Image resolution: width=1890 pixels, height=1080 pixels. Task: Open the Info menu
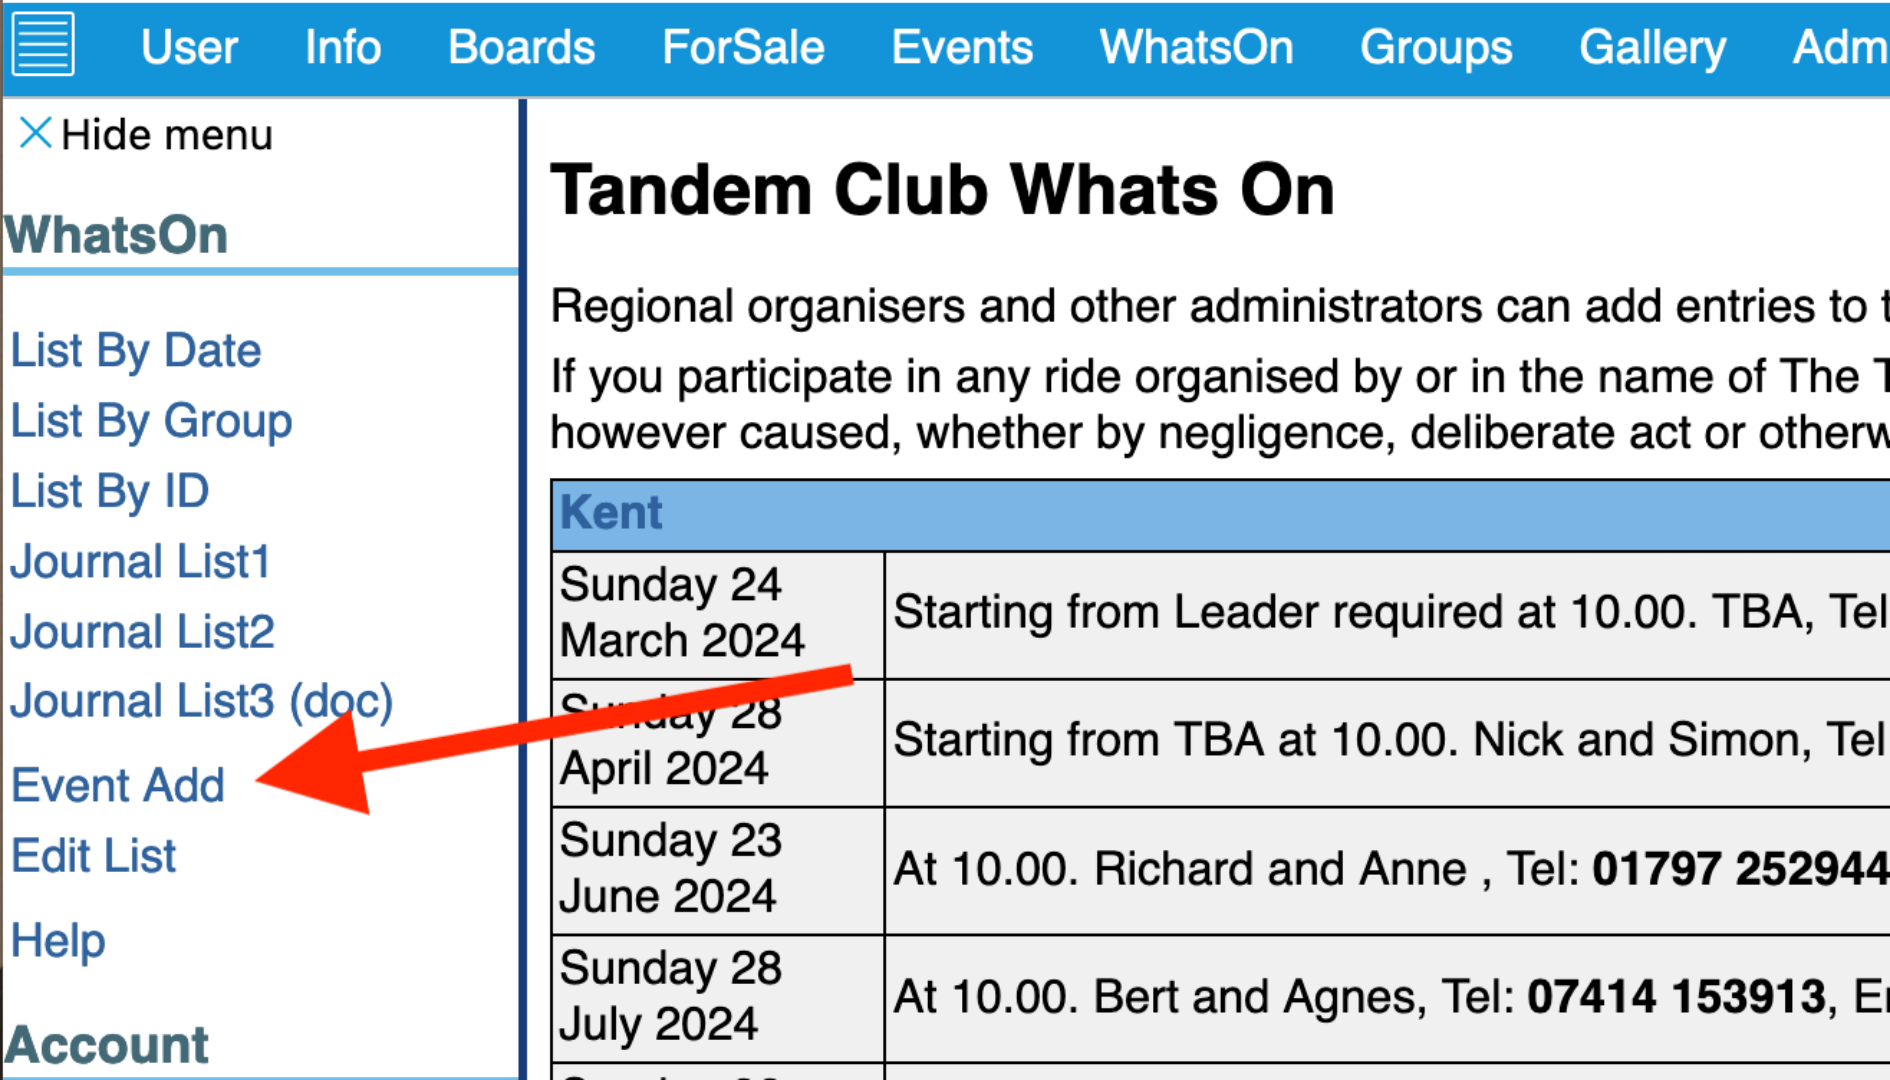[x=343, y=47]
